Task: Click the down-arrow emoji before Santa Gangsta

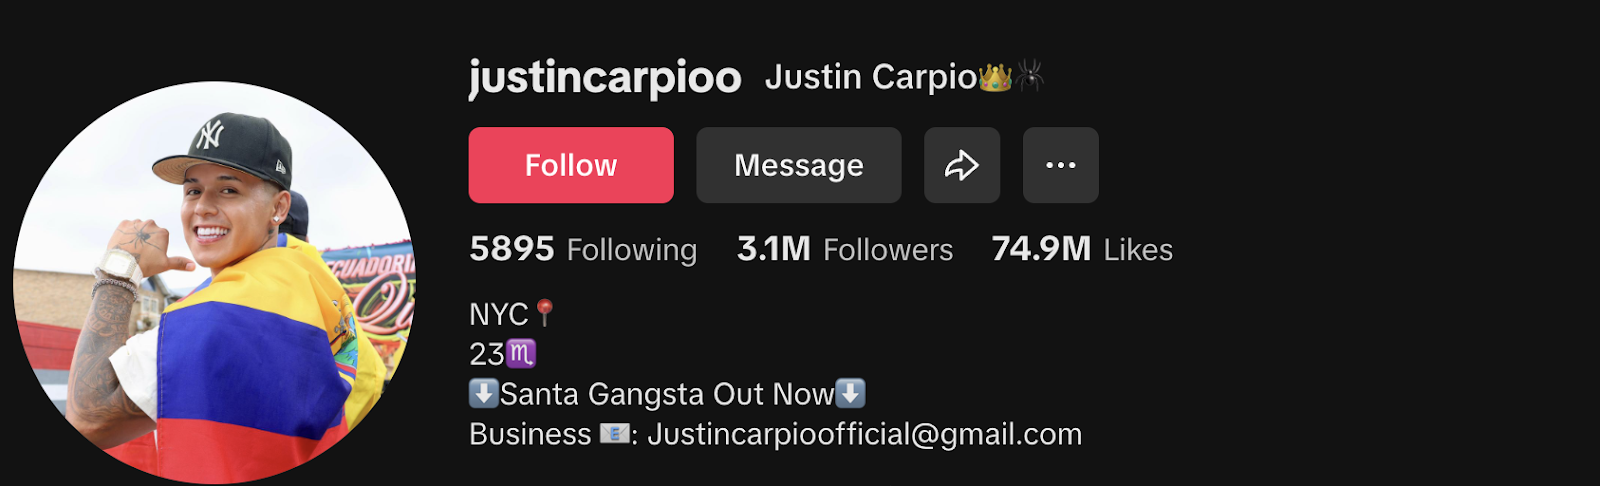Action: [x=484, y=393]
